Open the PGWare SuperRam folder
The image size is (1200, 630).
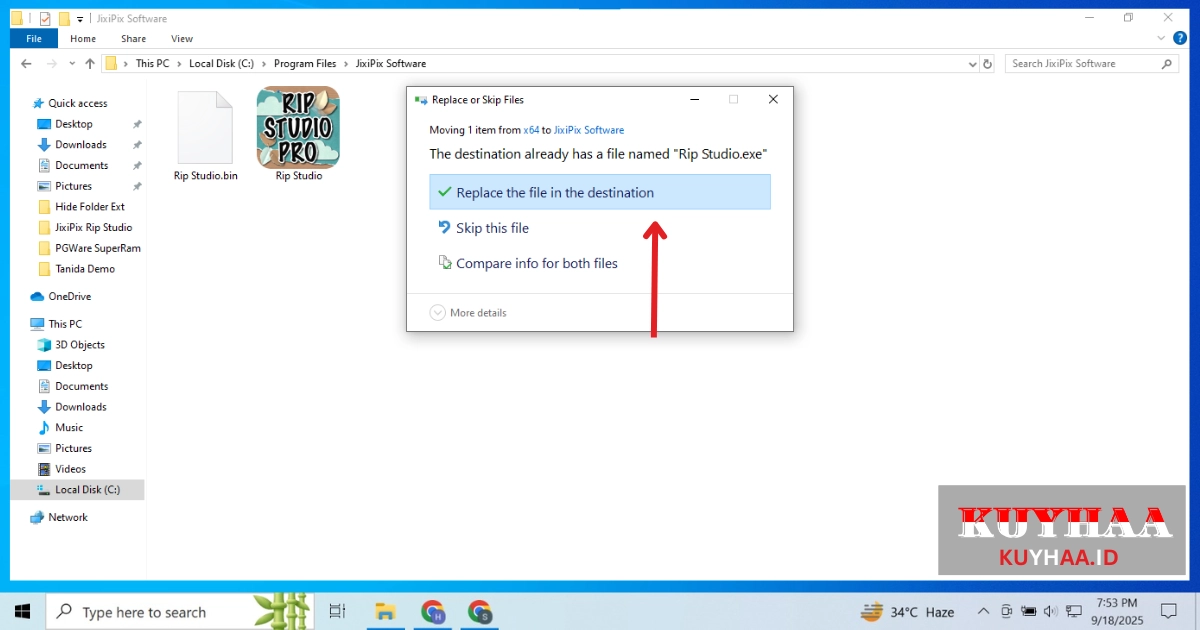pos(98,248)
